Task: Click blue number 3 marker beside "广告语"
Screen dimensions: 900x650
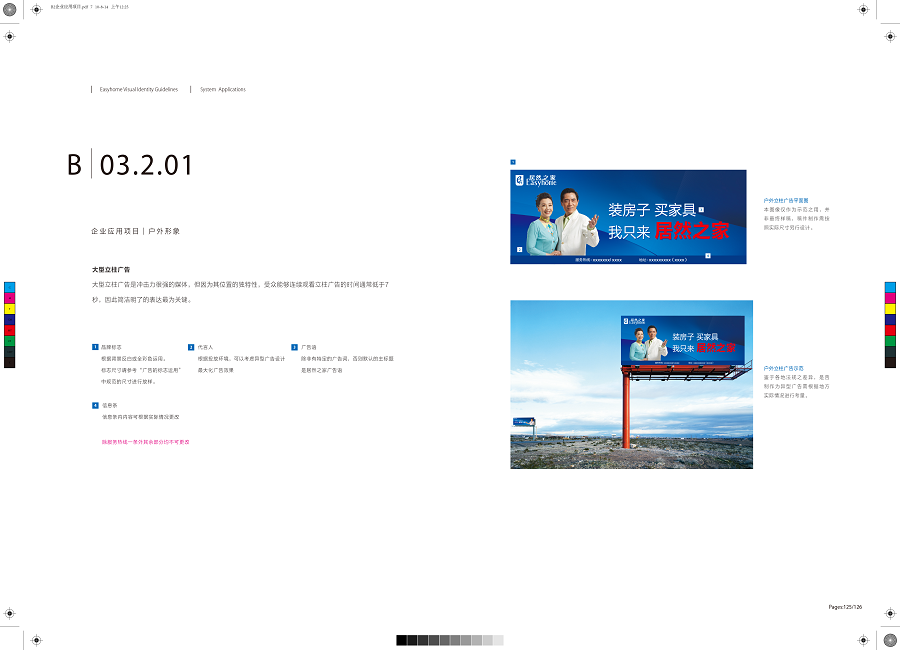Action: [294, 347]
